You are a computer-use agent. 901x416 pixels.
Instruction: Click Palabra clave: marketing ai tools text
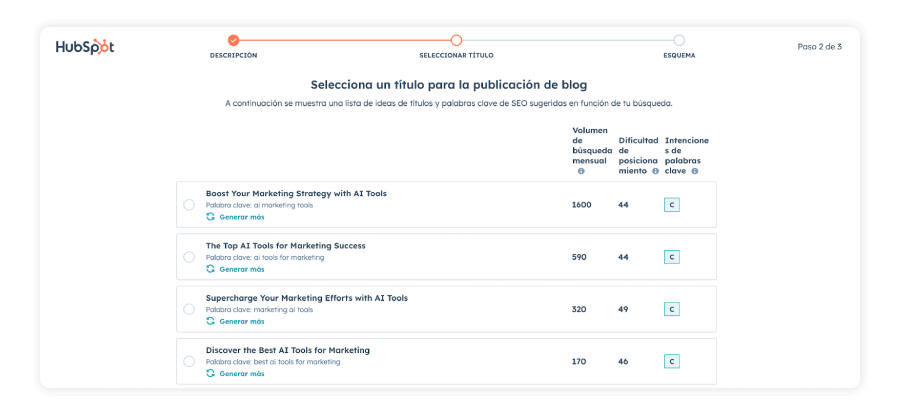coord(260,310)
